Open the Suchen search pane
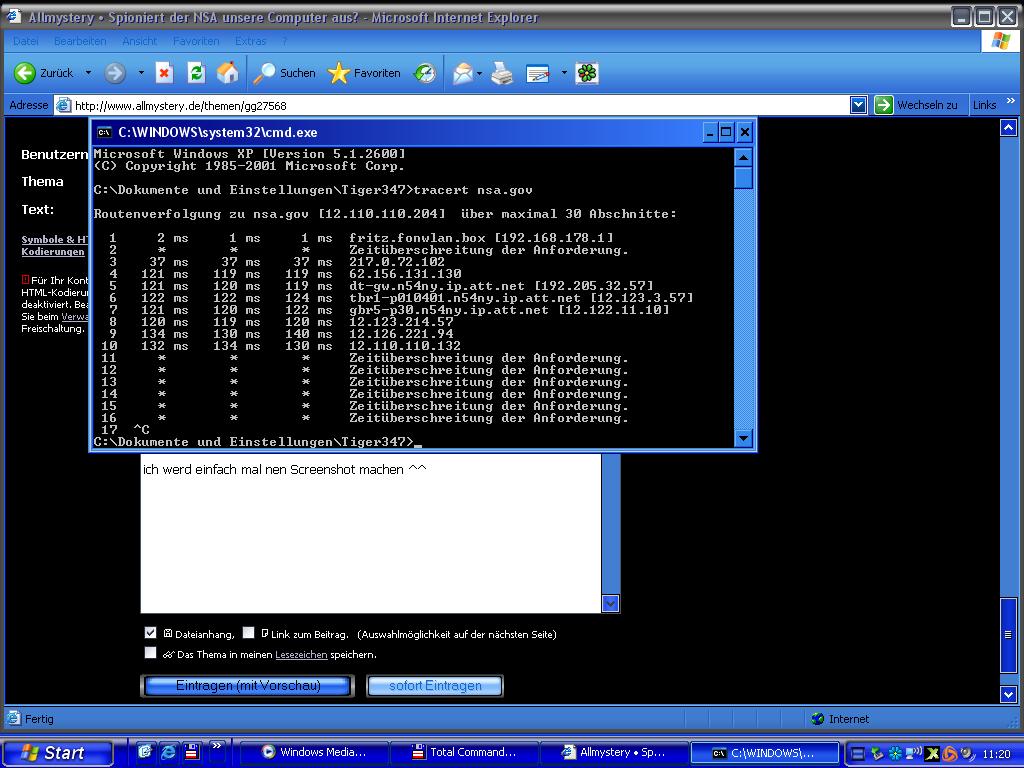Viewport: 1024px width, 768px height. pos(285,73)
